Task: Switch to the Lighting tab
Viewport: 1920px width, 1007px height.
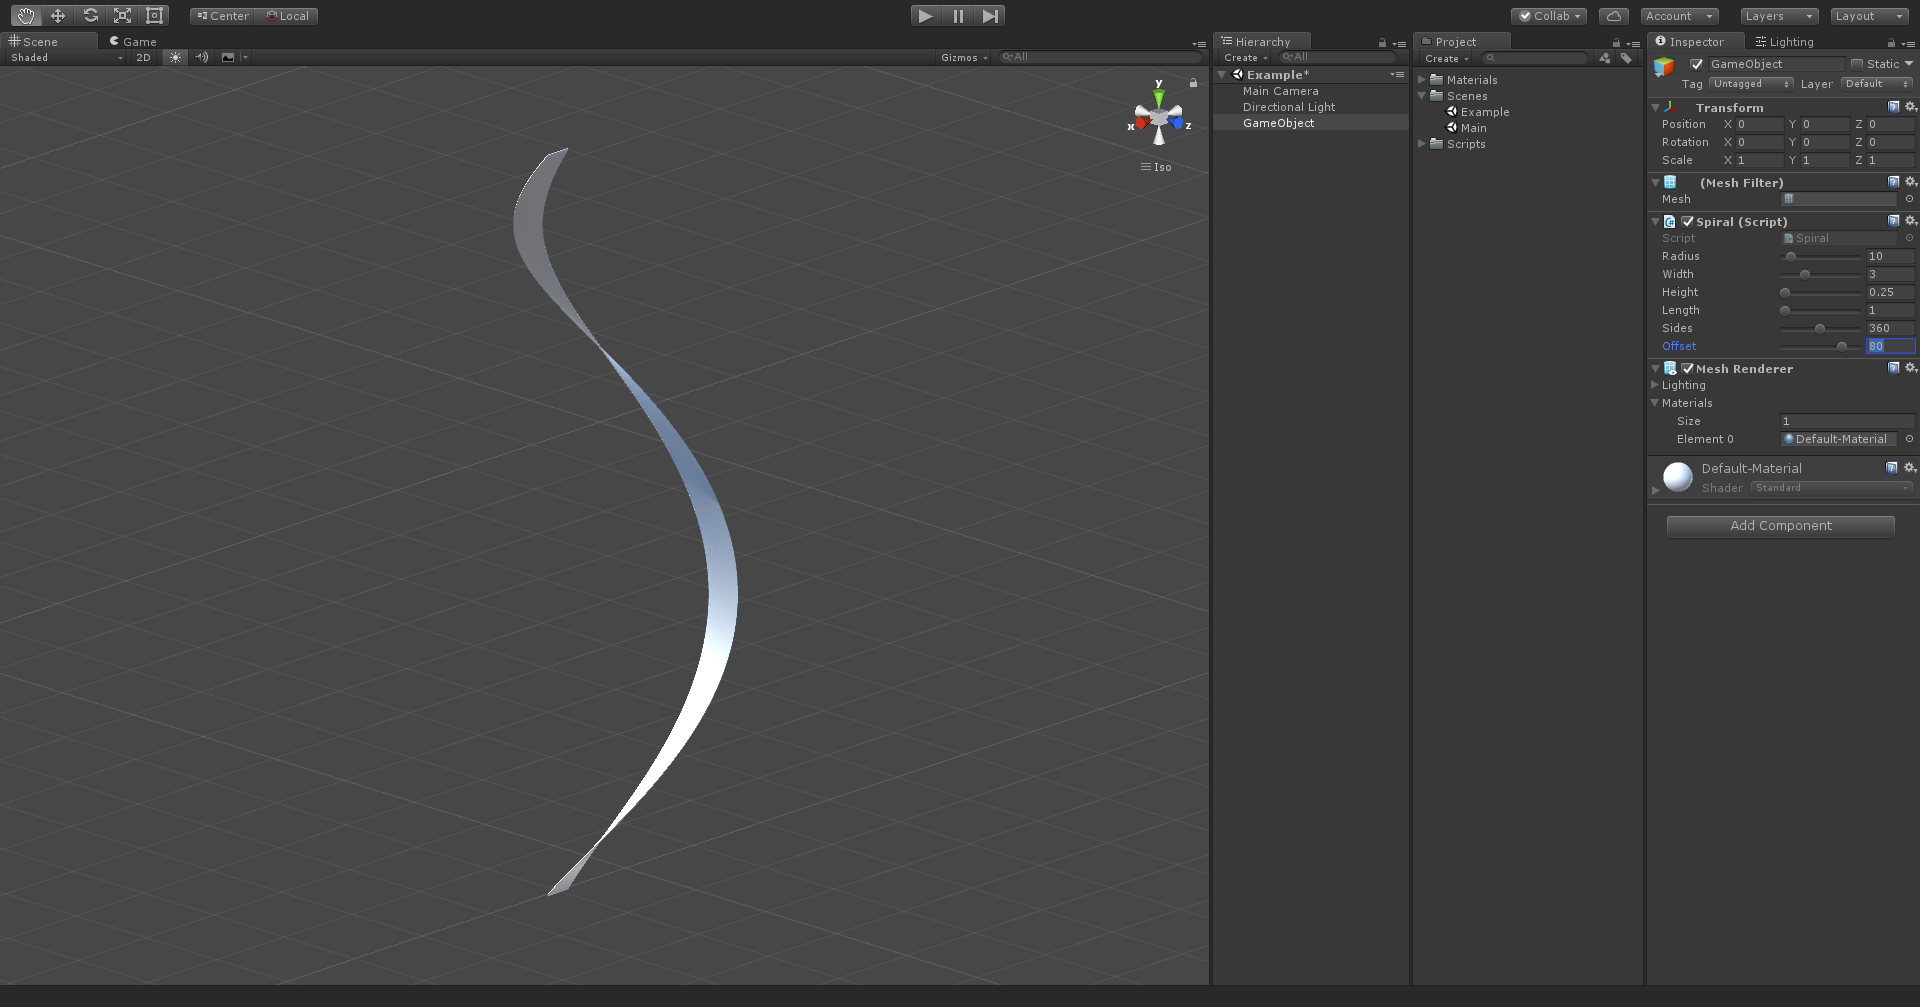Action: (1784, 42)
